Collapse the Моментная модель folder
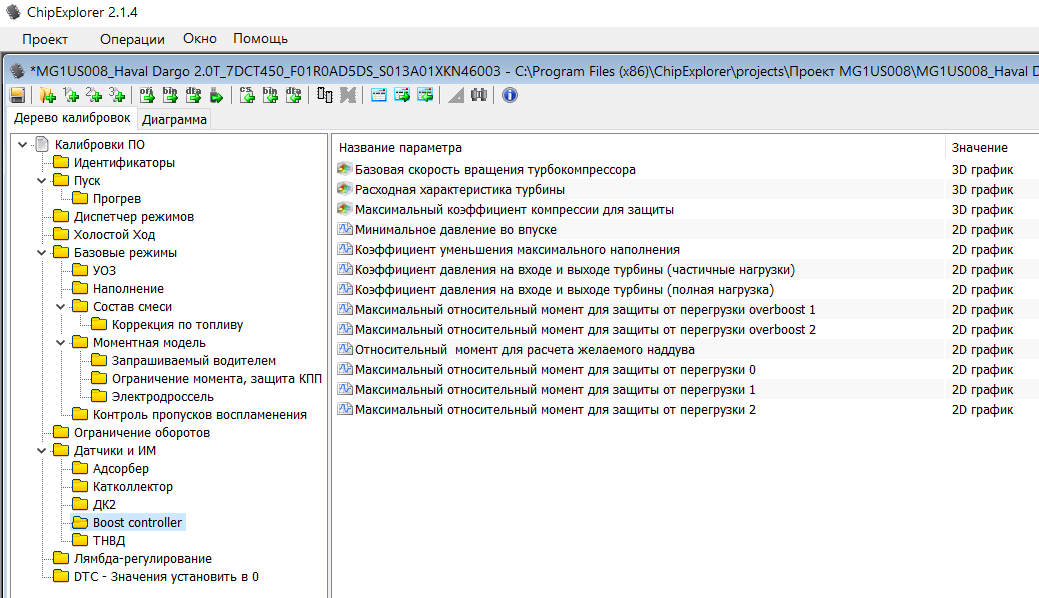 click(x=60, y=343)
